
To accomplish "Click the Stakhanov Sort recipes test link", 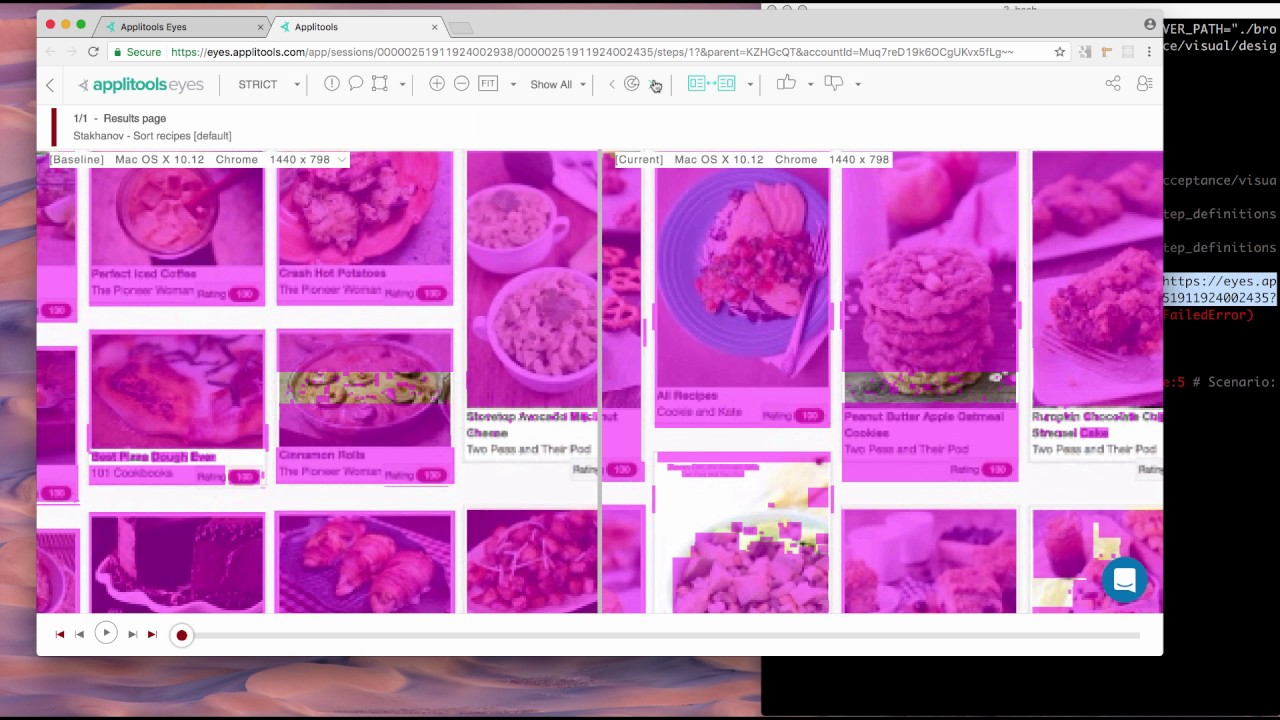I will [152, 135].
